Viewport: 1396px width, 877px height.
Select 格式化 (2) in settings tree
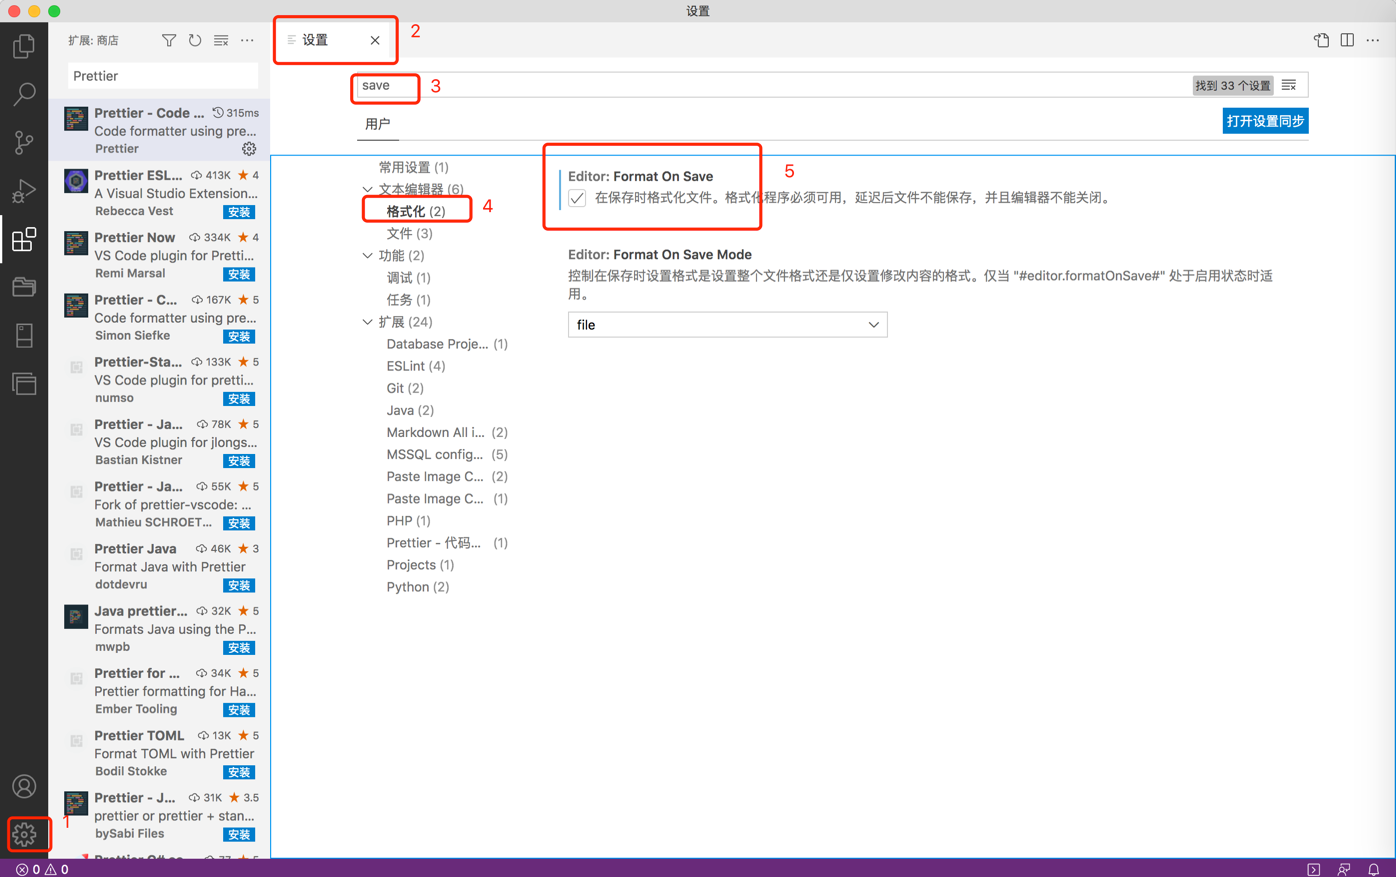(x=416, y=211)
